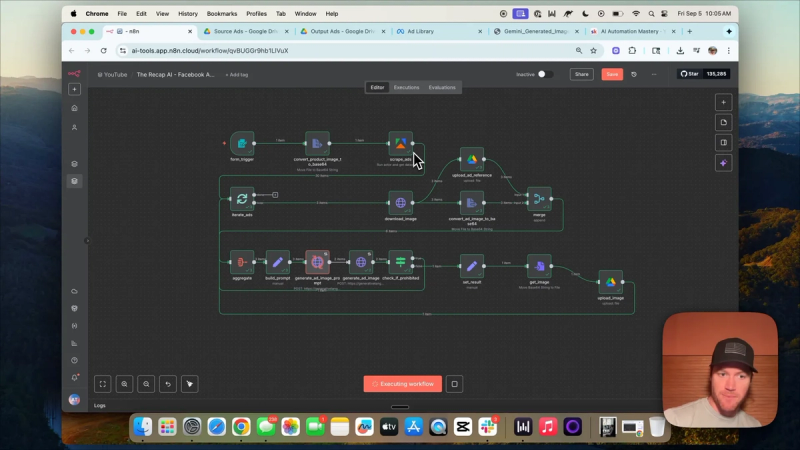Go to Home in n8n sidebar
800x450 pixels.
tap(74, 108)
